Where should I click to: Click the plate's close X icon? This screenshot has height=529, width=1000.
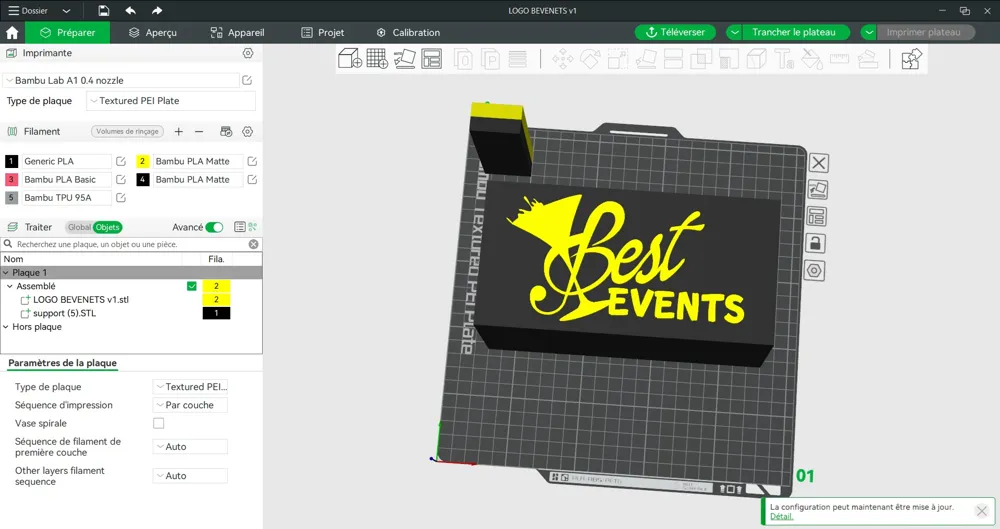point(819,163)
